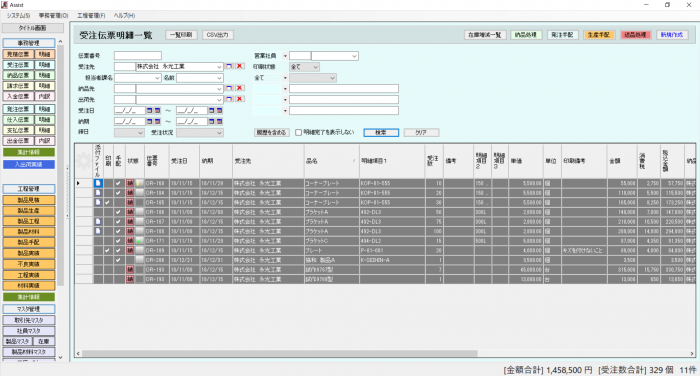Screen dimensions: 700x376
Task: Open attached file icon in OR-188 row
Action: (98, 231)
